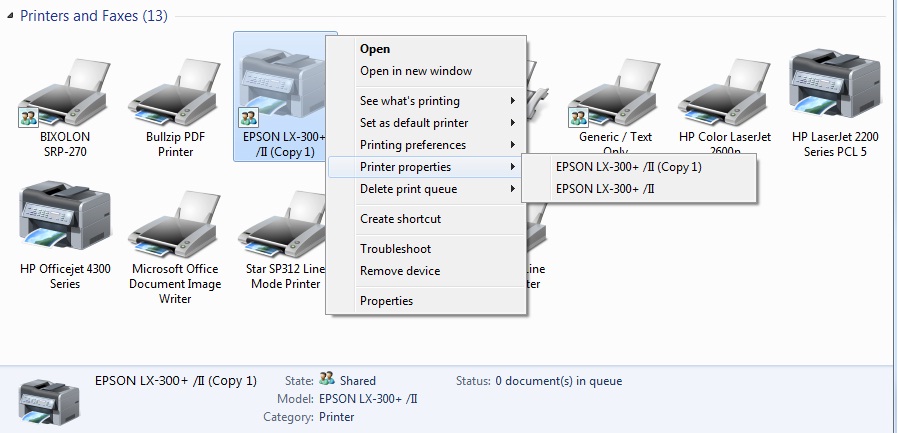Select Microsoft Office Document Image Writer icon
The width and height of the screenshot is (898, 433).
tap(174, 226)
